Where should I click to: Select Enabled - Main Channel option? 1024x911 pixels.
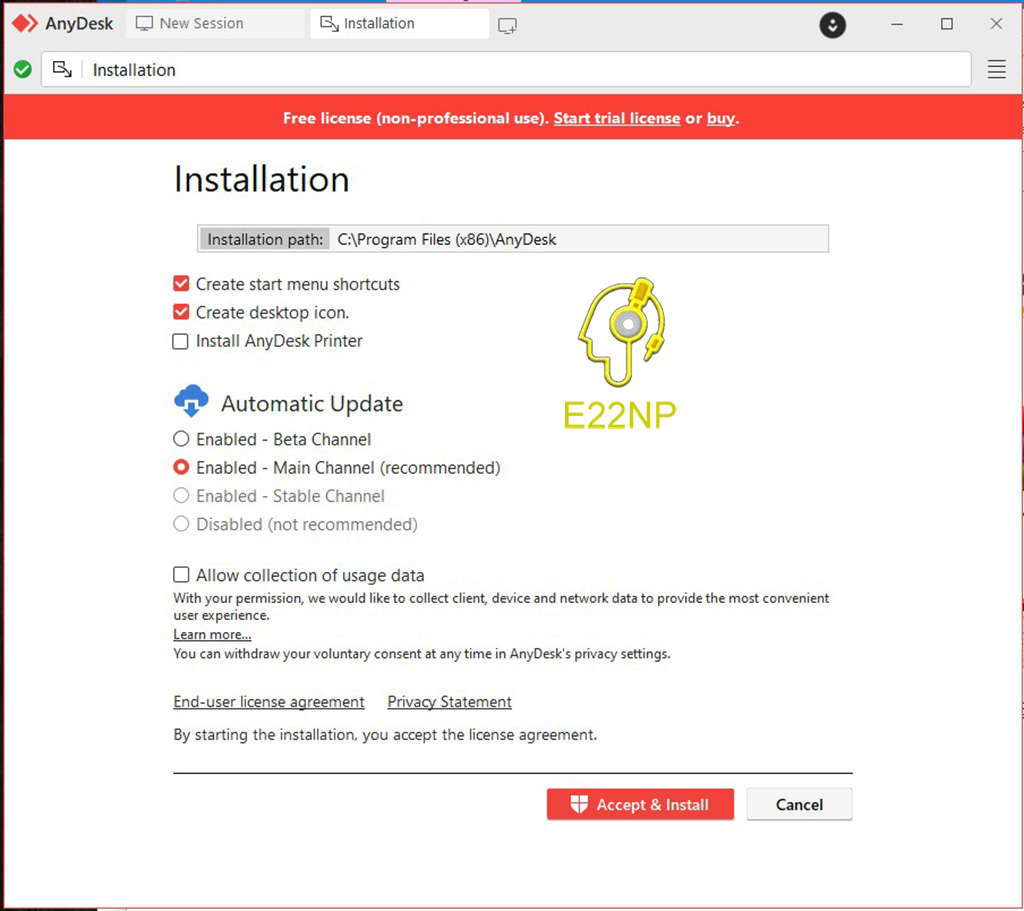[181, 468]
